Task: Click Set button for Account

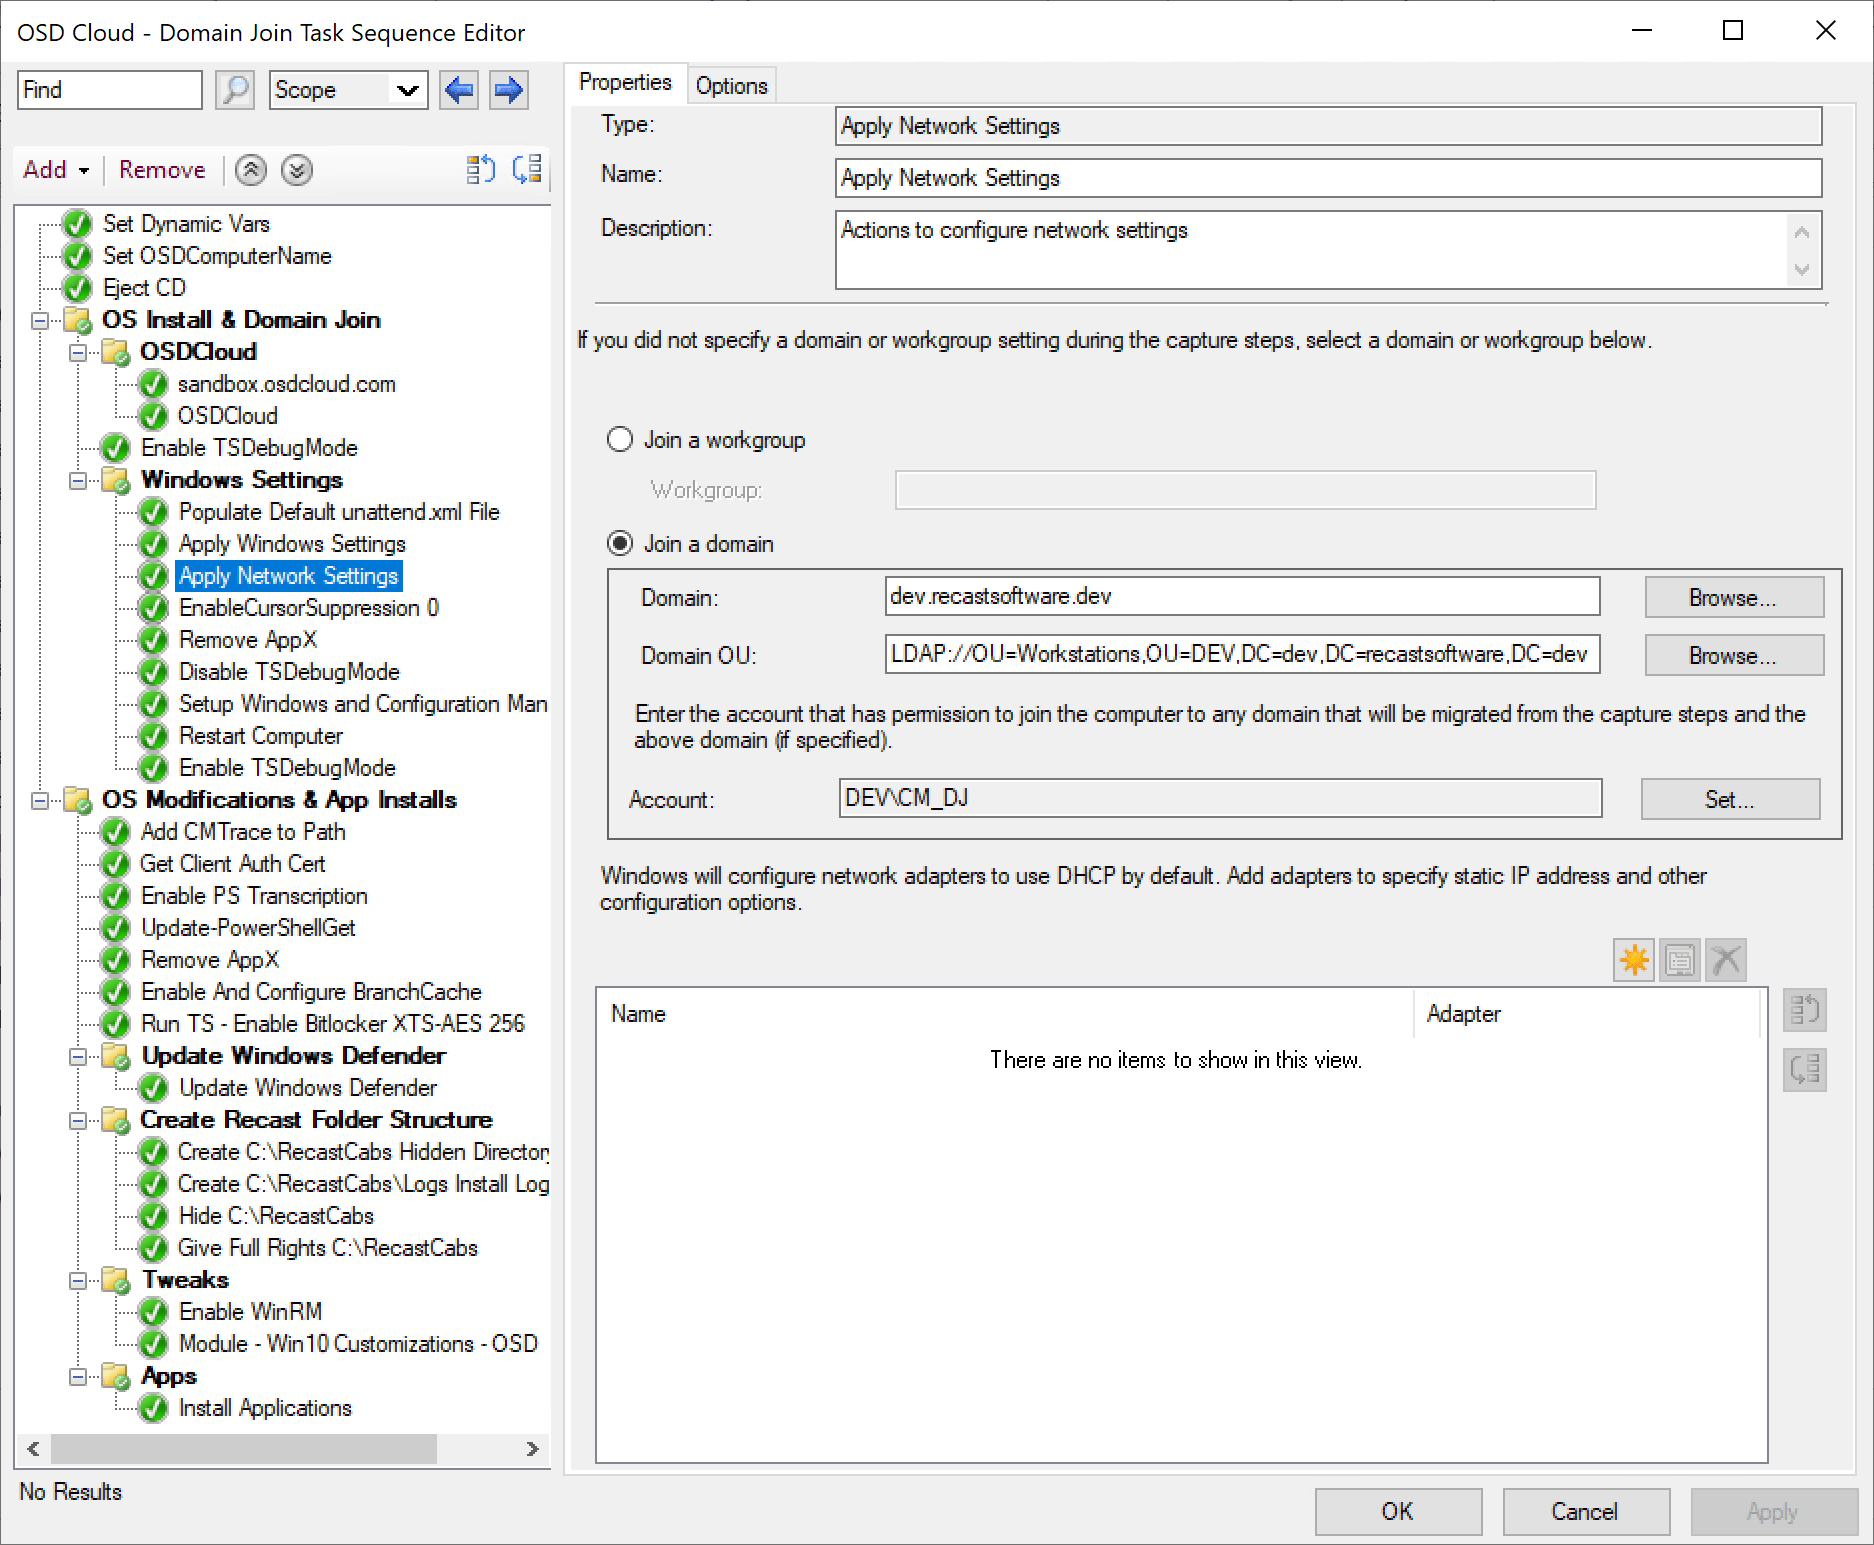Action: [1730, 799]
